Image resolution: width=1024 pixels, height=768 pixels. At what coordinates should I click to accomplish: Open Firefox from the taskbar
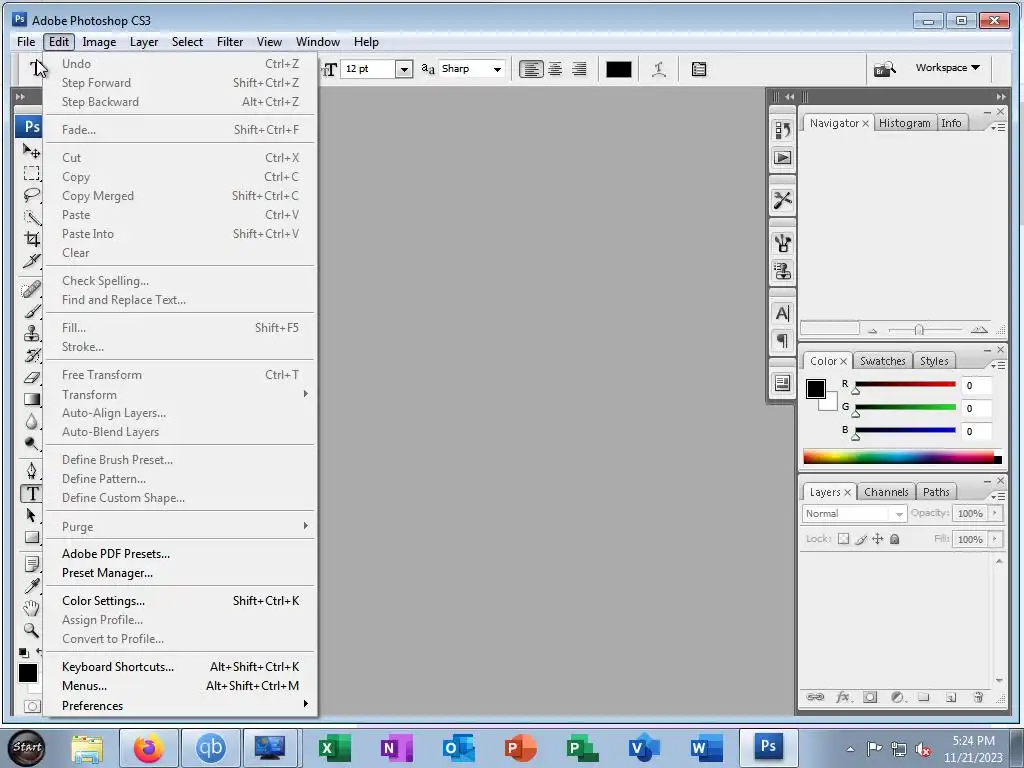[149, 748]
